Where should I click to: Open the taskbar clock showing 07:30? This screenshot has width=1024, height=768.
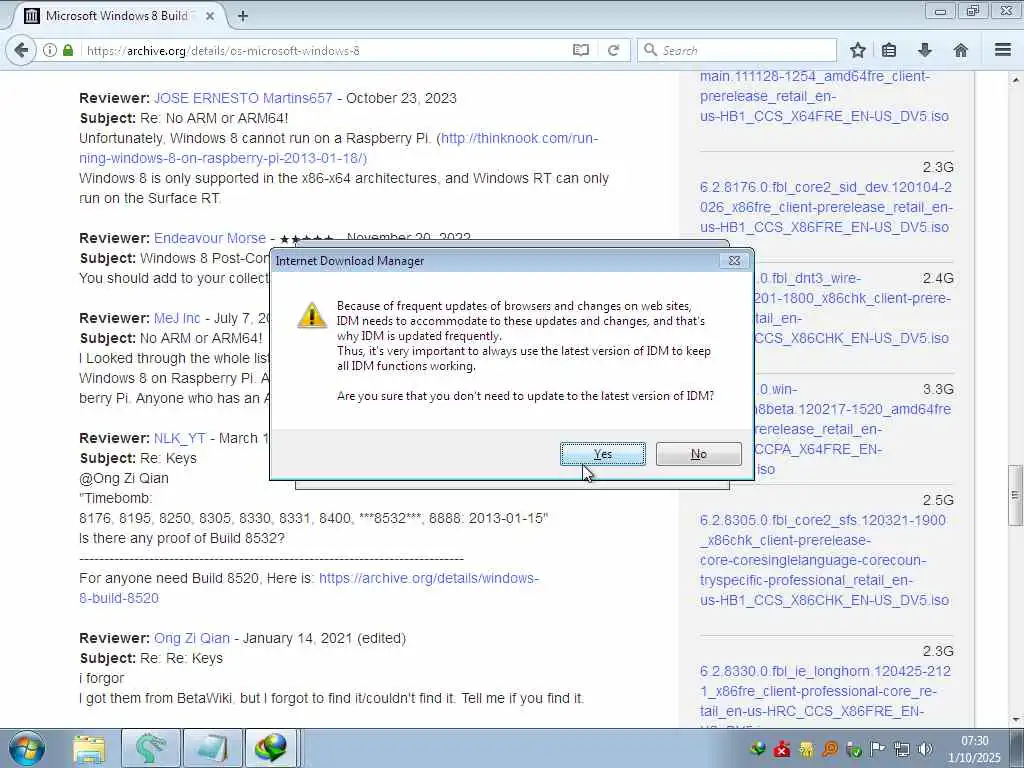pos(974,749)
